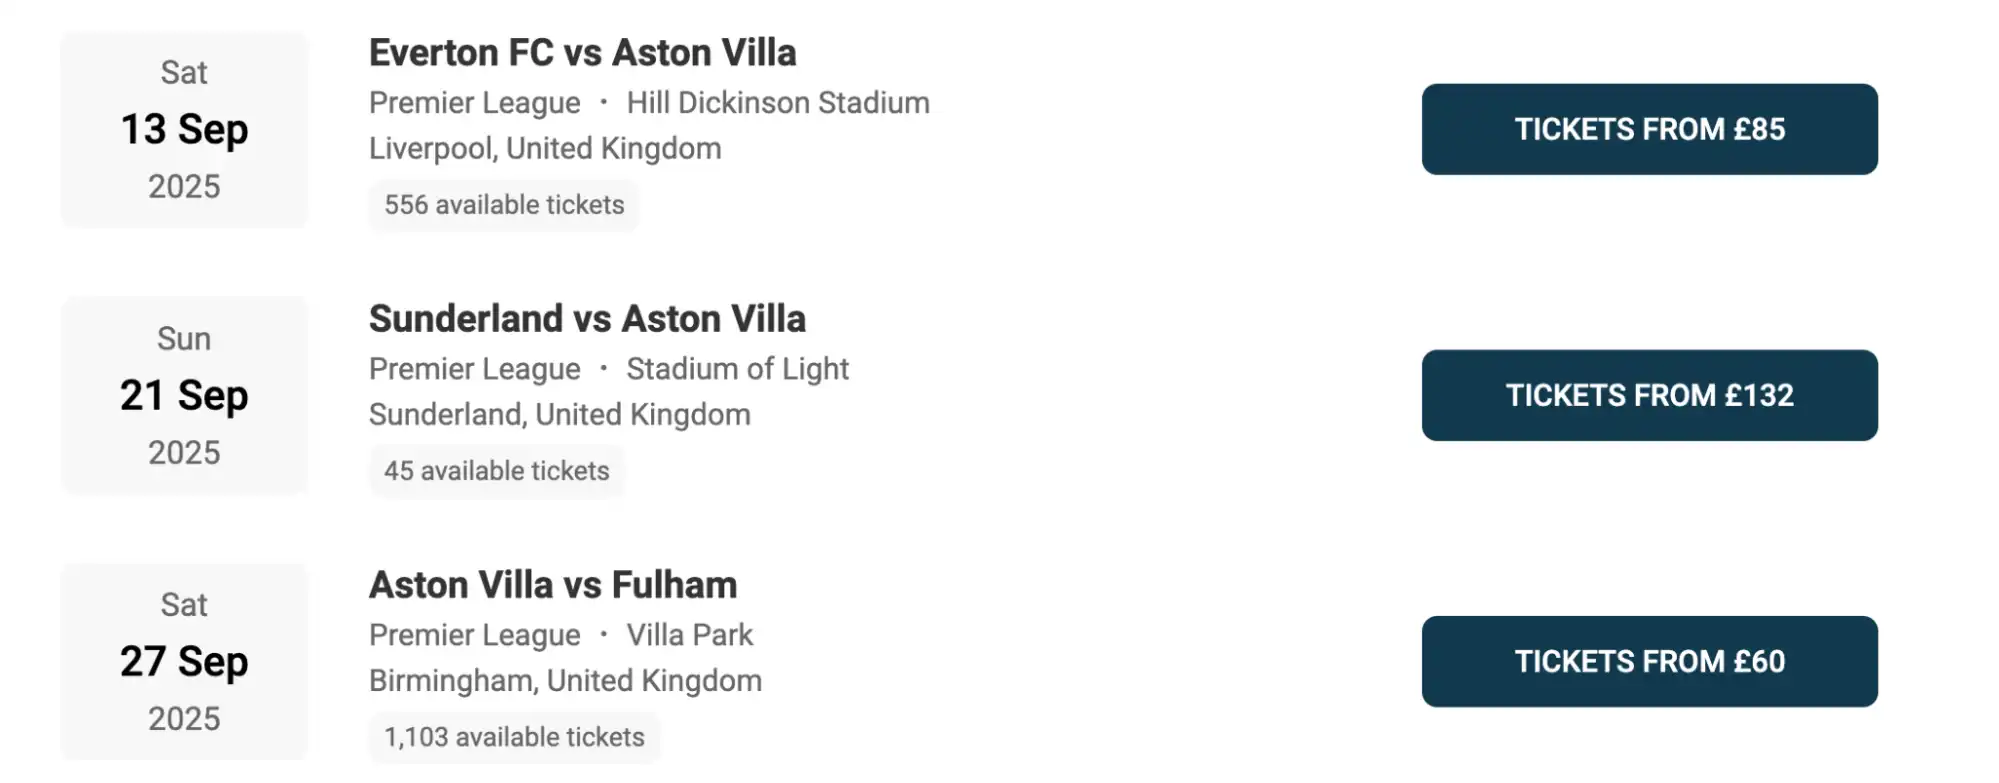Image resolution: width=1999 pixels, height=783 pixels.
Task: Click the 1,103 available tickets badge
Action: point(514,737)
